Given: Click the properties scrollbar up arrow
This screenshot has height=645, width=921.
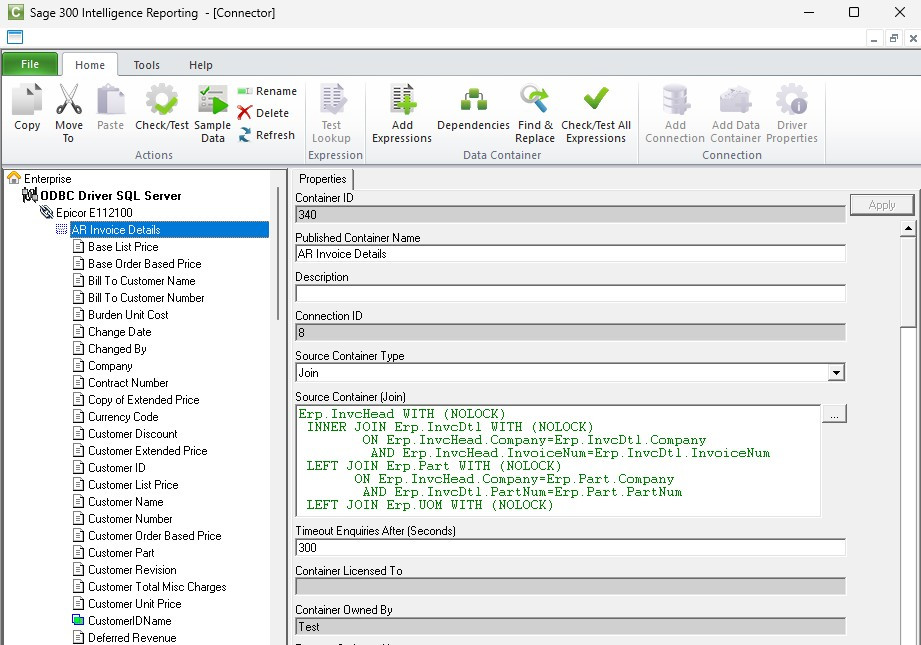Looking at the screenshot, I should pyautogui.click(x=907, y=228).
